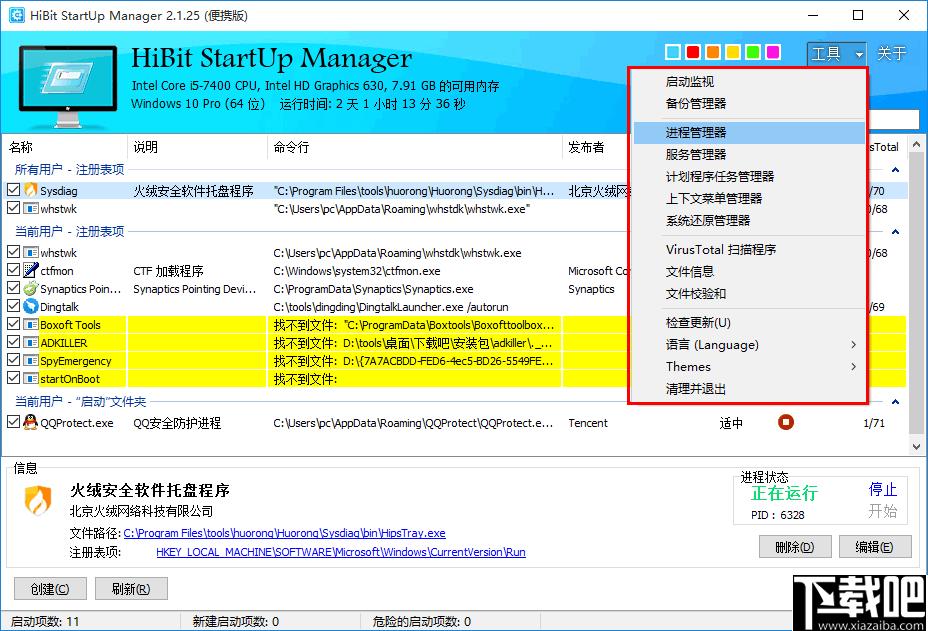Pick the light blue theme color swatch
The image size is (928, 631).
click(x=673, y=52)
